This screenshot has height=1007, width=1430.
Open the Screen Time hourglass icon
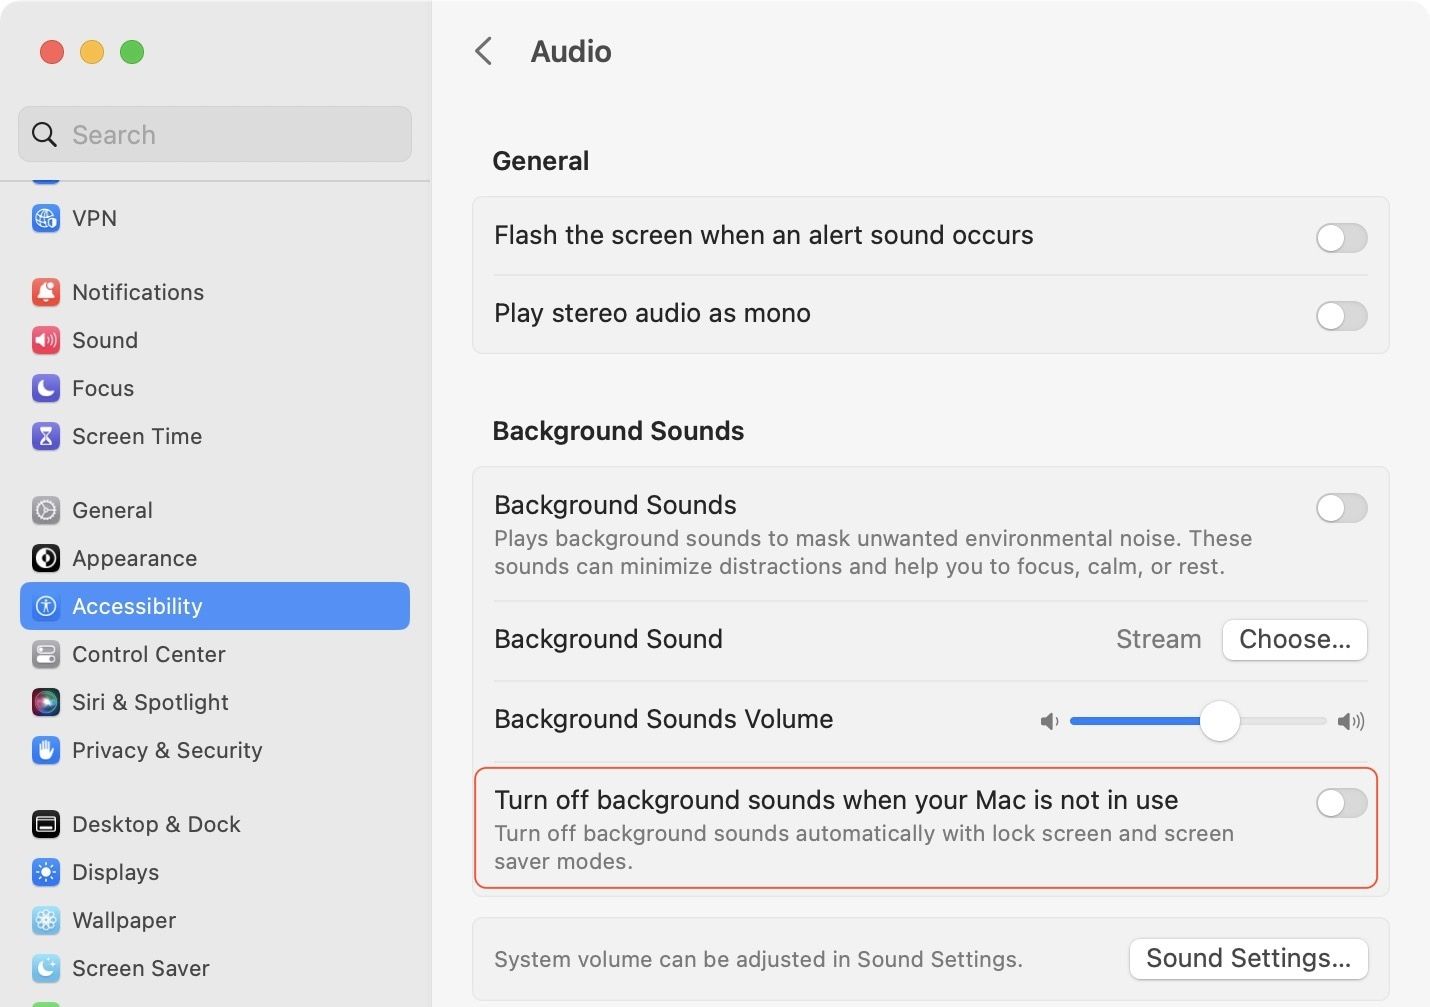[x=46, y=436]
